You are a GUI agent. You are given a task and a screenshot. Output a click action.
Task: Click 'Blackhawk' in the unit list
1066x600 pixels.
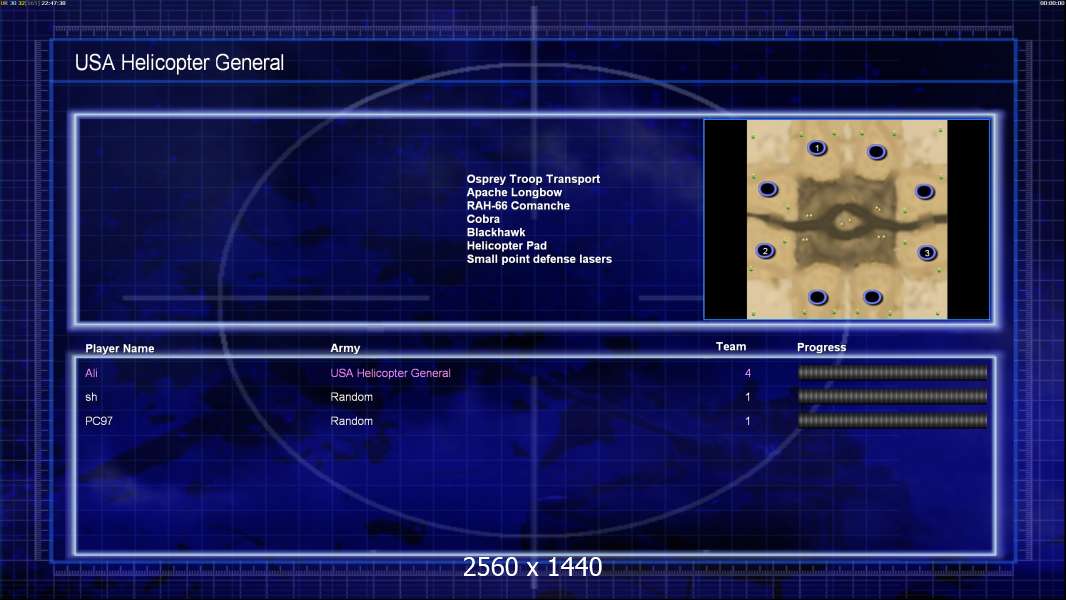(496, 232)
